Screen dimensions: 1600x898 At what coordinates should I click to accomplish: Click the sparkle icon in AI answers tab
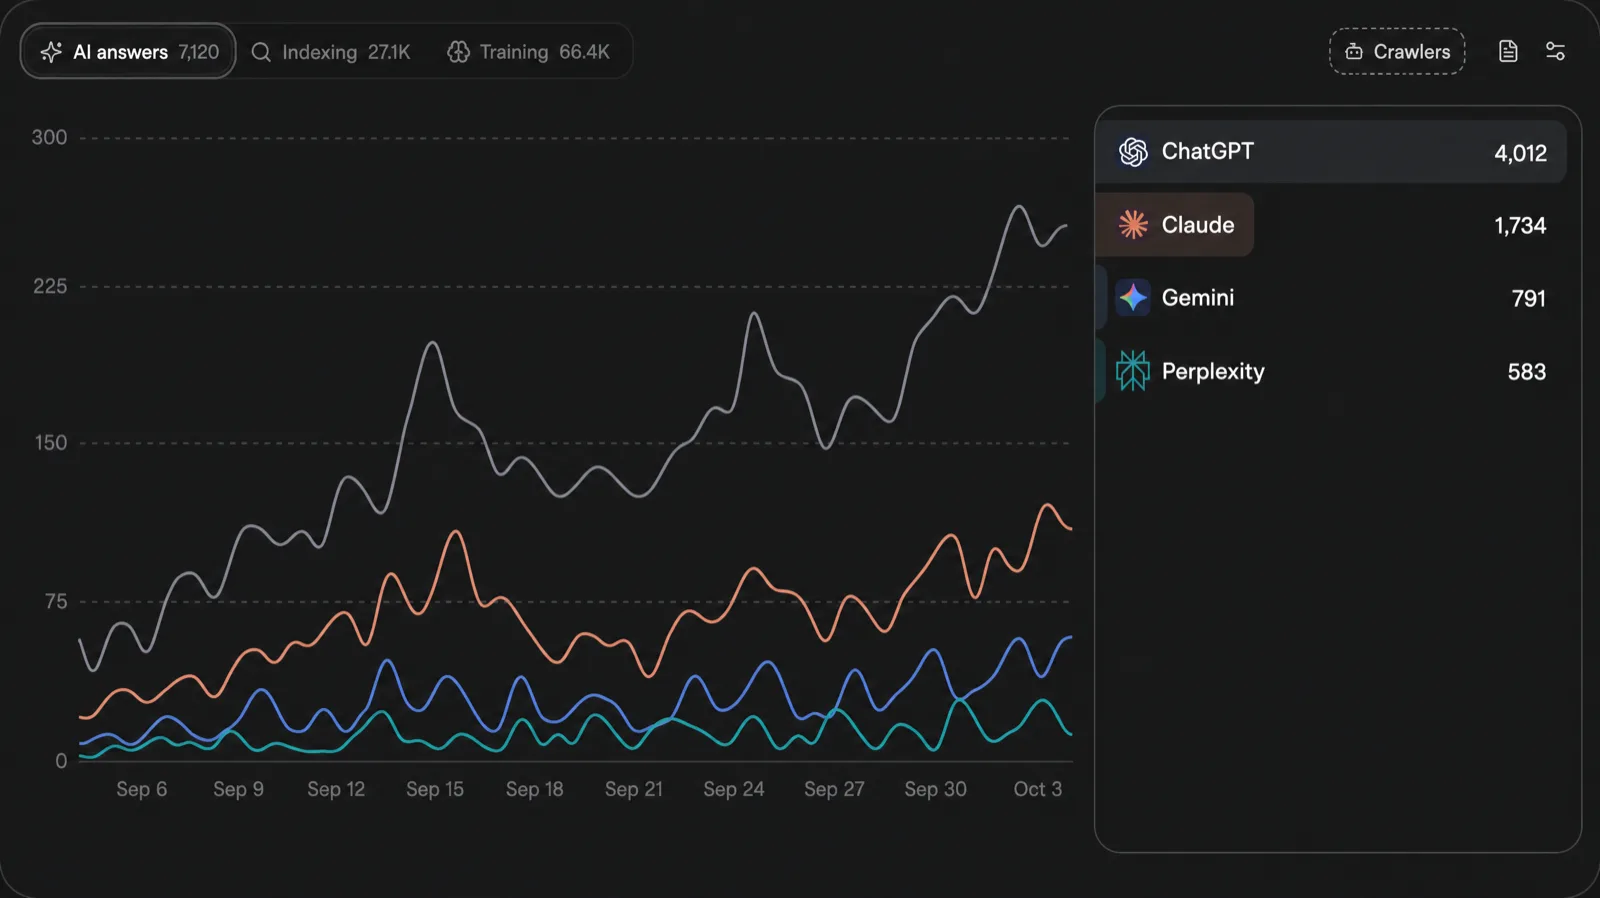51,52
